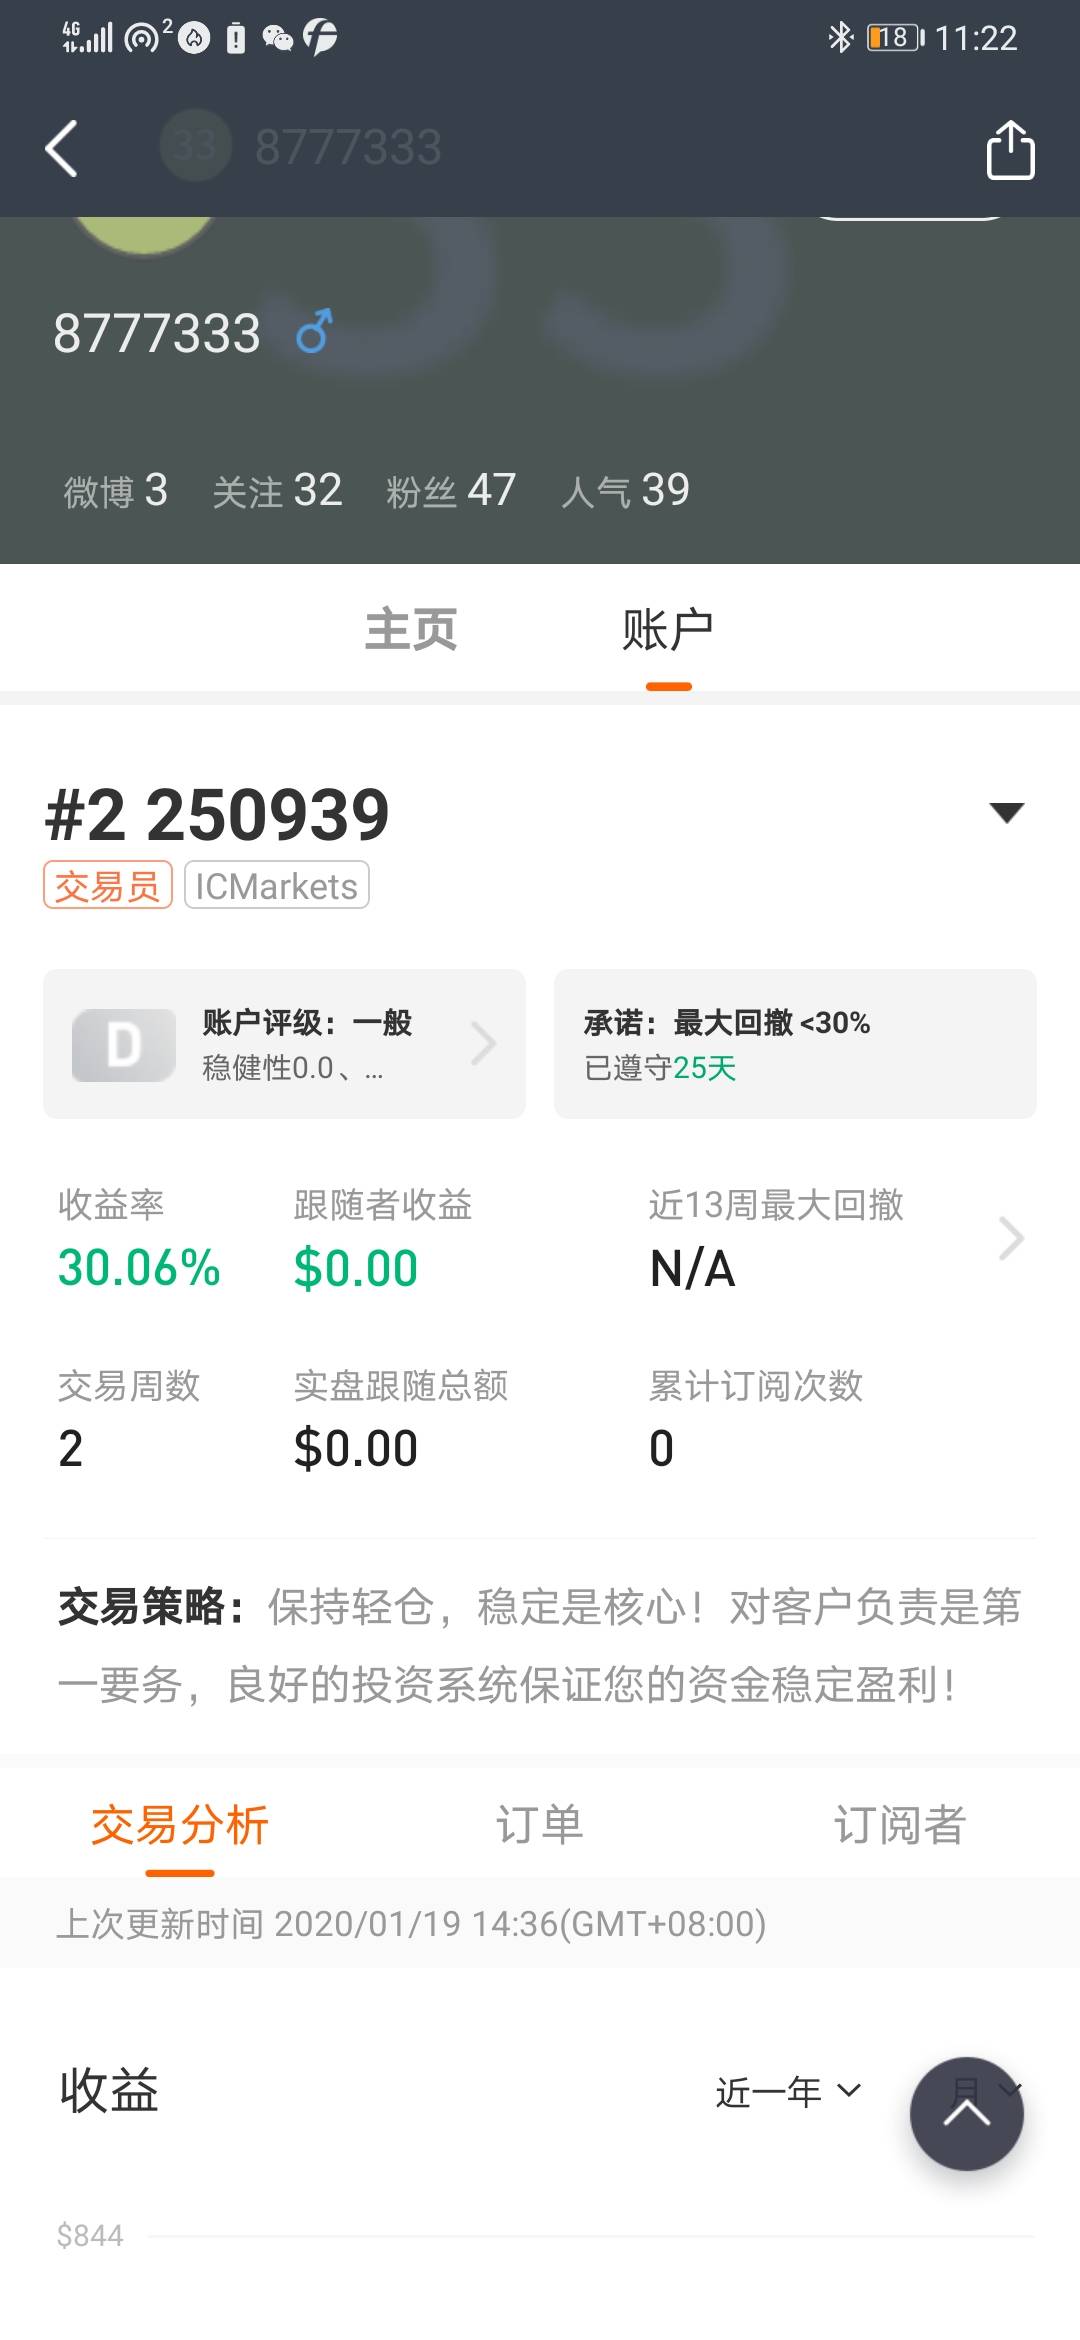Viewport: 1080px width, 2340px height.
Task: View the 粉丝 47 followers list
Action: click(x=451, y=491)
